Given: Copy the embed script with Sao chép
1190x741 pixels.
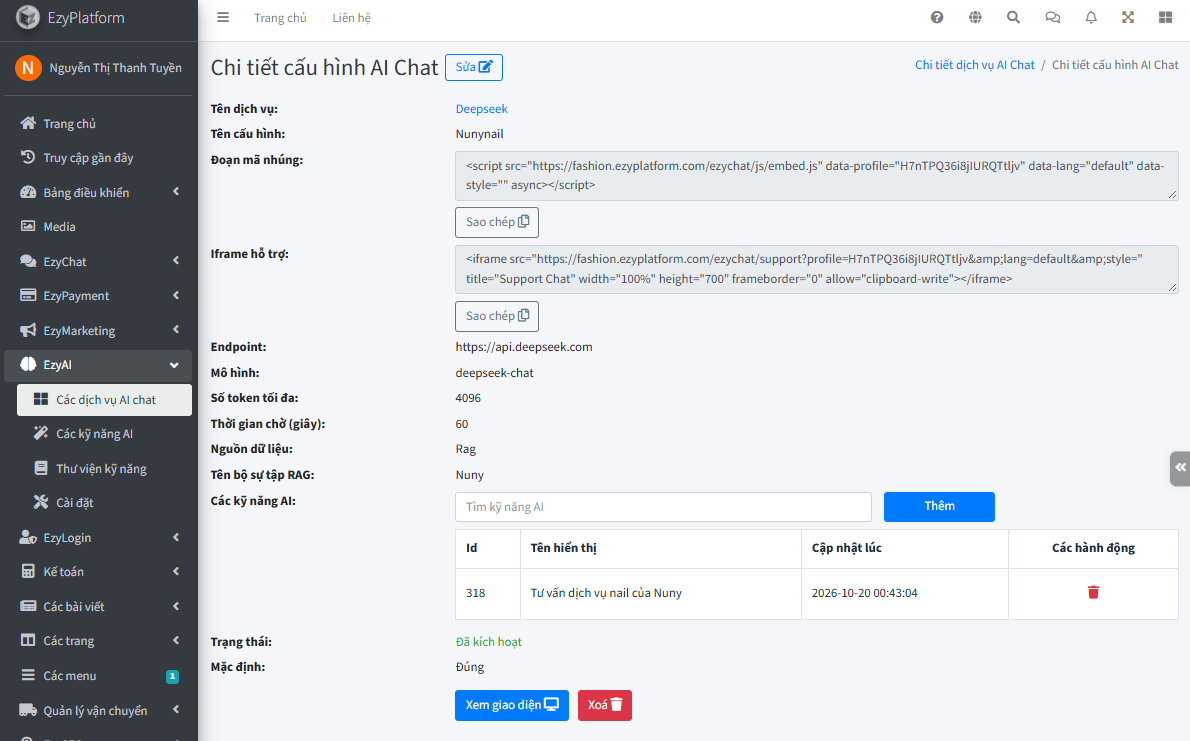Looking at the screenshot, I should click(x=497, y=222).
